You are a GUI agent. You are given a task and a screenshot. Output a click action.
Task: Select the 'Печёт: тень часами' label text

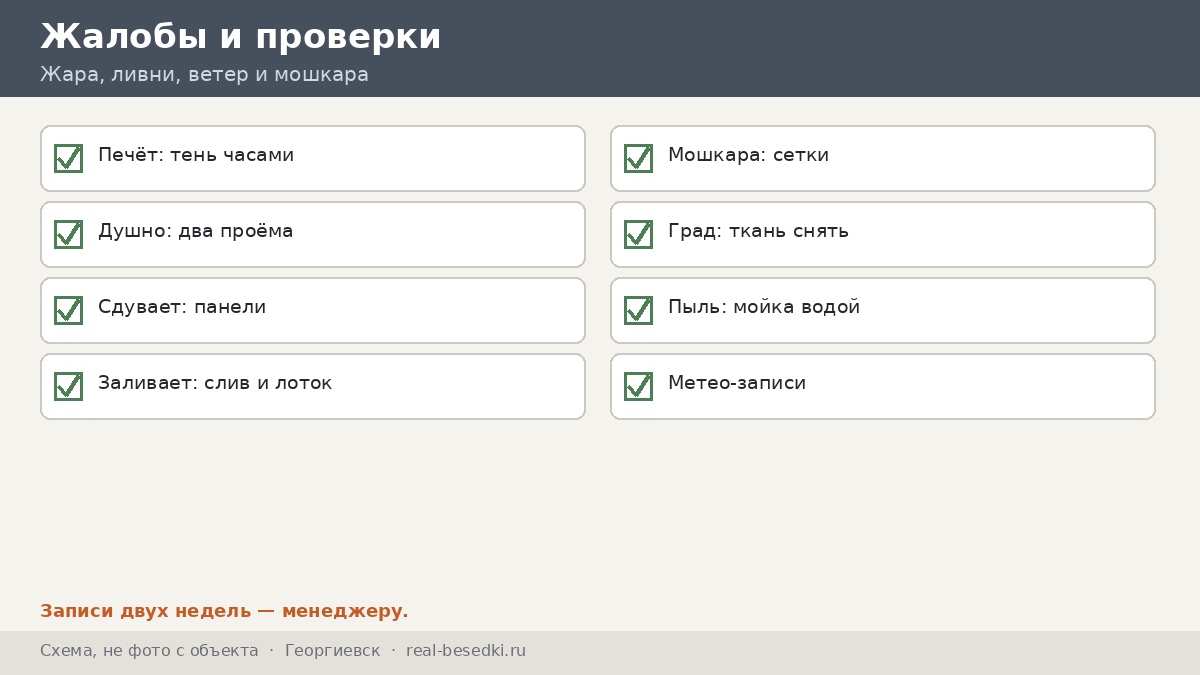(196, 155)
